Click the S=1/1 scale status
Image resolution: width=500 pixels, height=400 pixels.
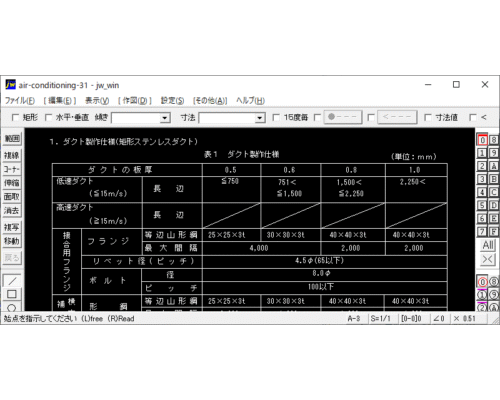point(381,319)
